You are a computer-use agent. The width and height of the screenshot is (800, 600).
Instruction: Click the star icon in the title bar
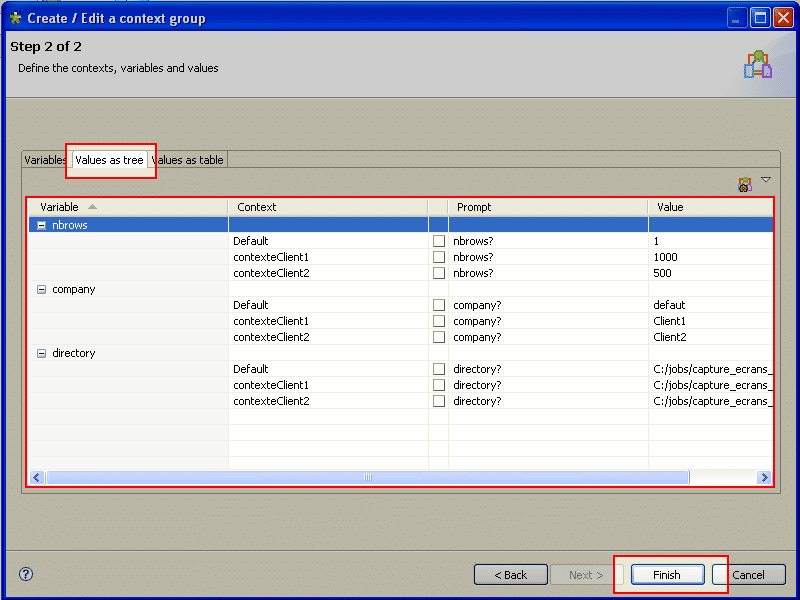15,18
